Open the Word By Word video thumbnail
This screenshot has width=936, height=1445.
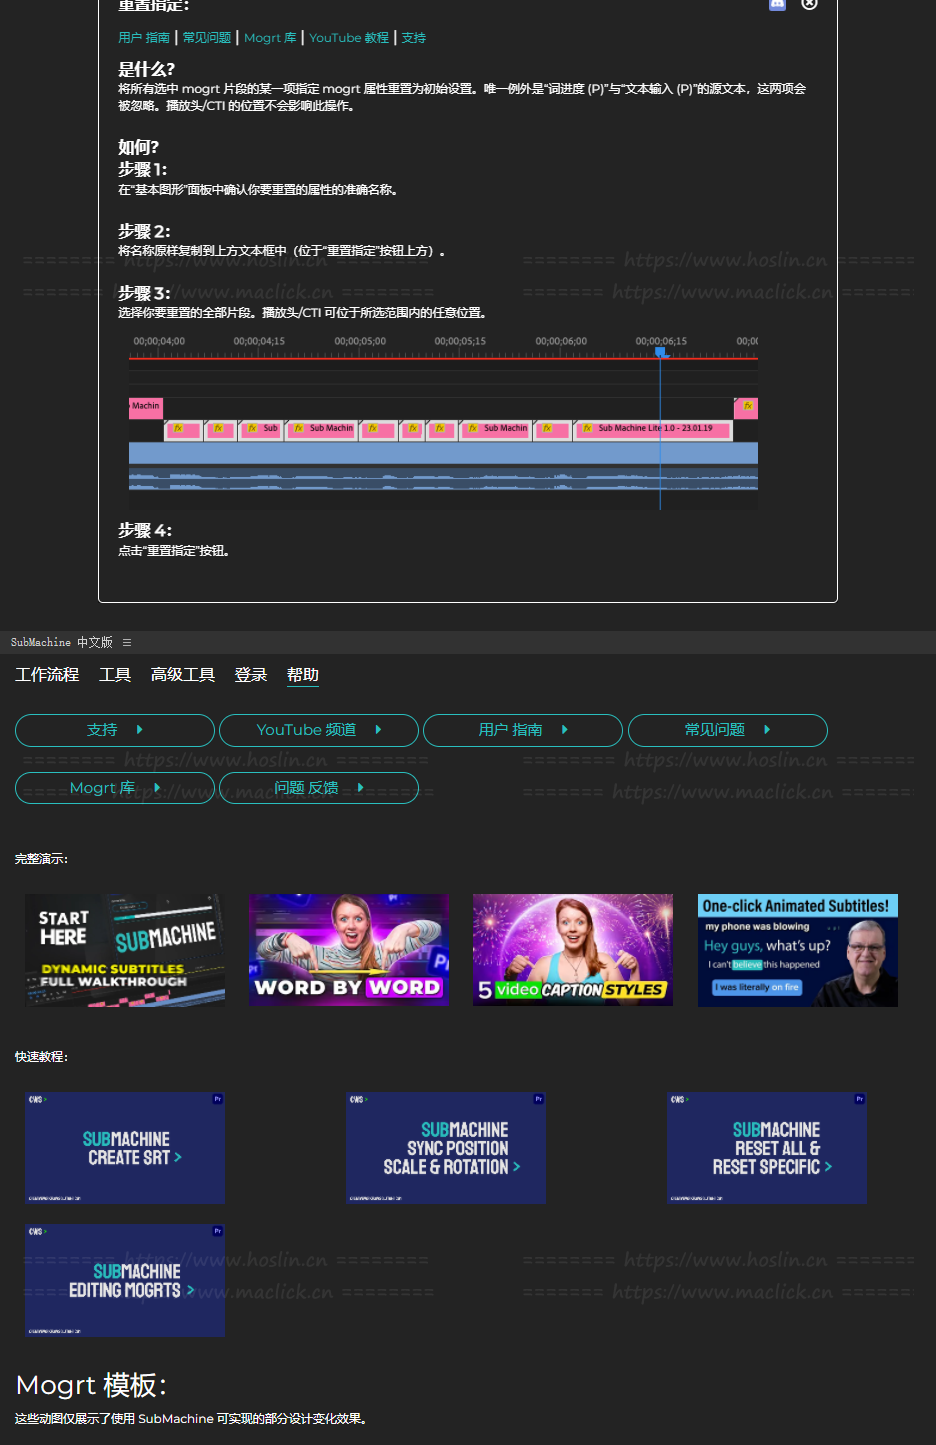coord(349,950)
